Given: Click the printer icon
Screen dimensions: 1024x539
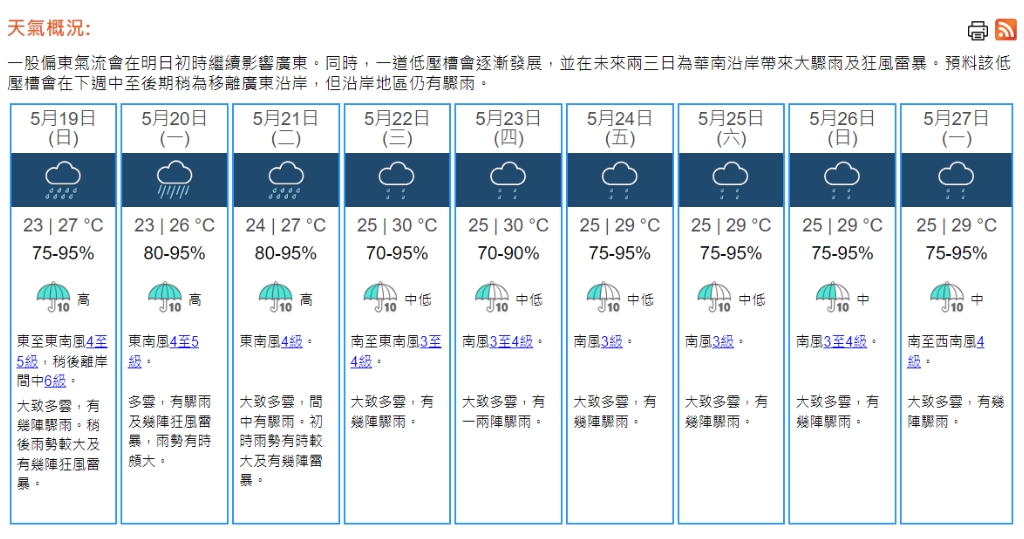Looking at the screenshot, I should [x=978, y=30].
